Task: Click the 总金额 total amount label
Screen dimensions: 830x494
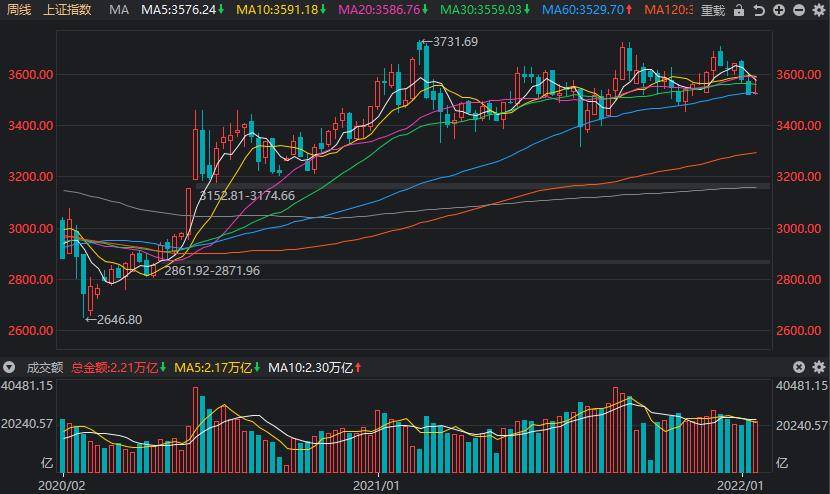Action: (x=115, y=368)
